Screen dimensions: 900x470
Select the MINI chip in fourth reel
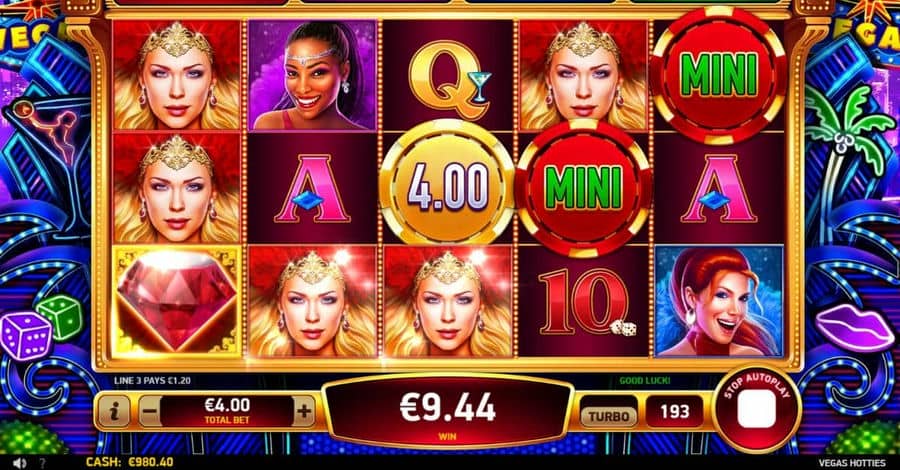click(x=583, y=187)
